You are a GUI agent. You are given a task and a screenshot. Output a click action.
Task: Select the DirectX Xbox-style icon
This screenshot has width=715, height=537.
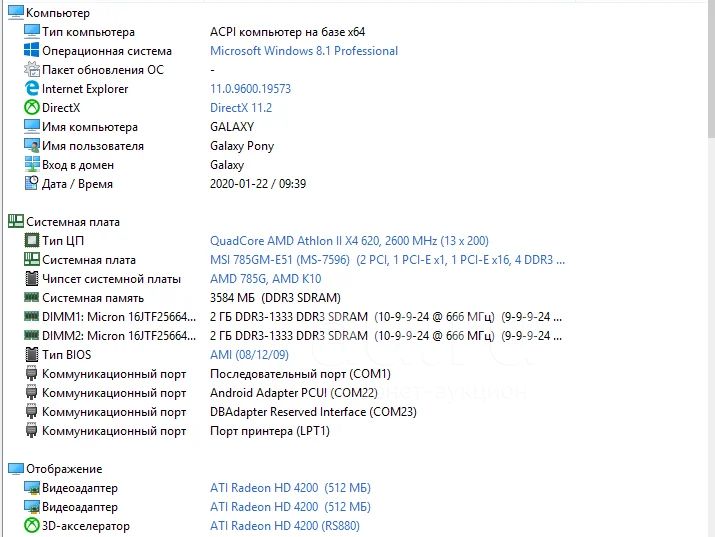pyautogui.click(x=31, y=107)
